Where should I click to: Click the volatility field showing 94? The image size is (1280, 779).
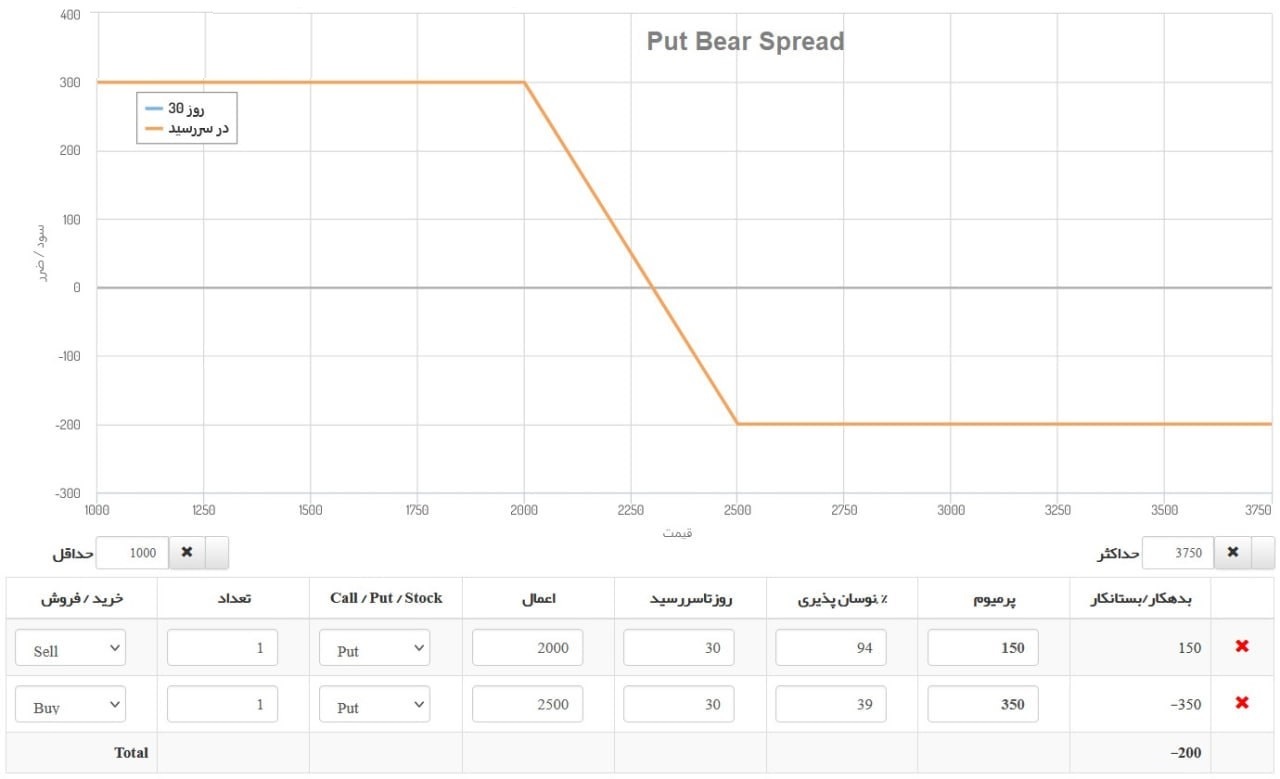pyautogui.click(x=831, y=648)
